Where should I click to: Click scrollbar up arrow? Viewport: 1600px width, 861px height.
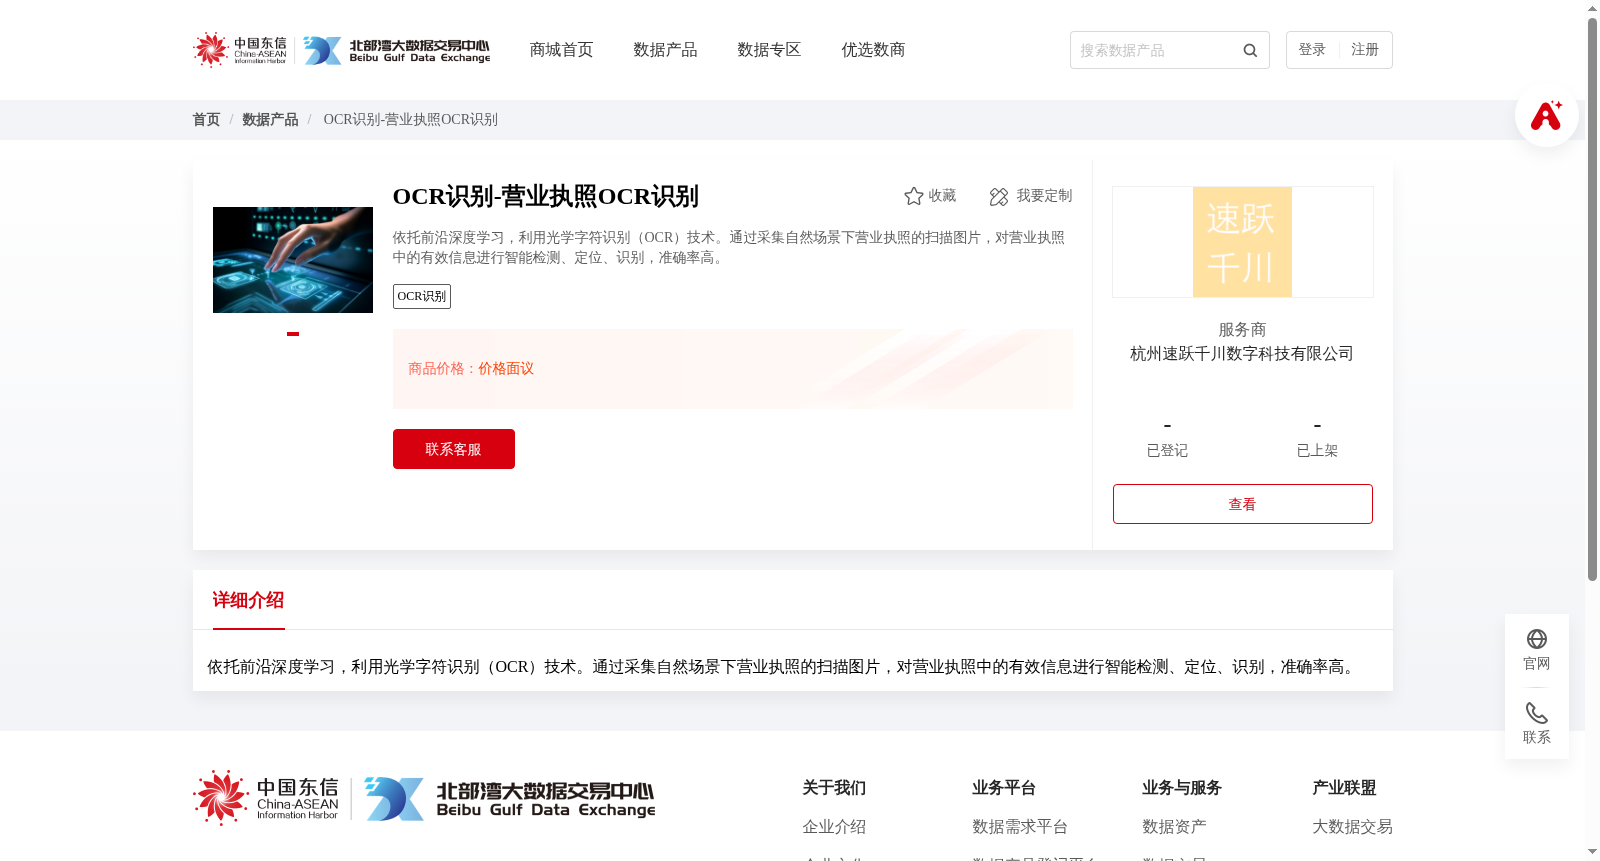[x=1592, y=8]
